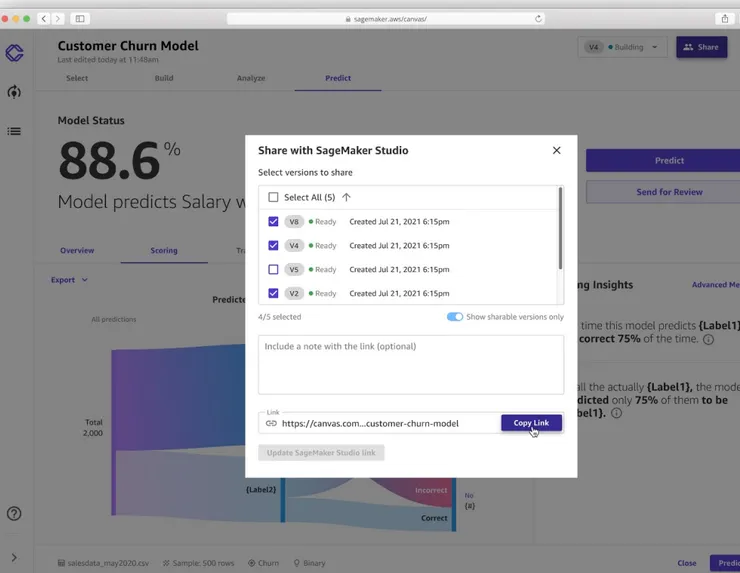Click the link chain icon in Link field
Viewport: 740px width, 573px height.
click(x=271, y=423)
